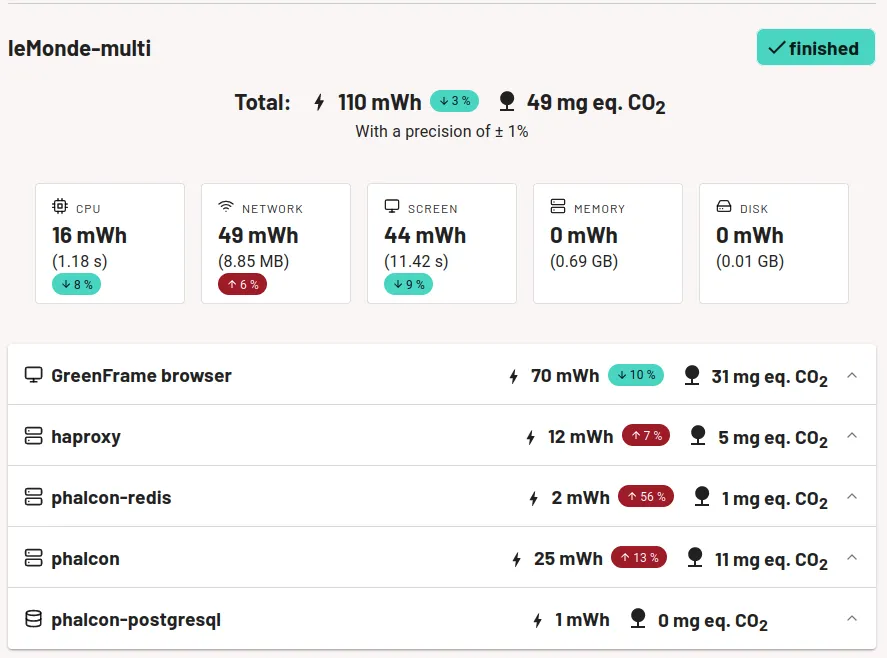
Task: Click the Screen monitor icon
Action: [392, 207]
